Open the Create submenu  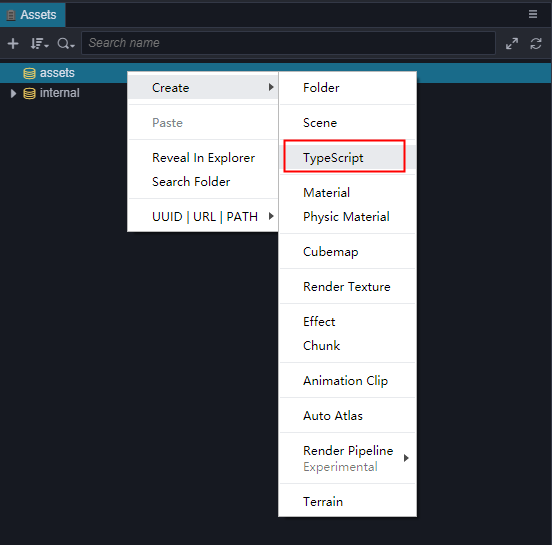(x=203, y=87)
